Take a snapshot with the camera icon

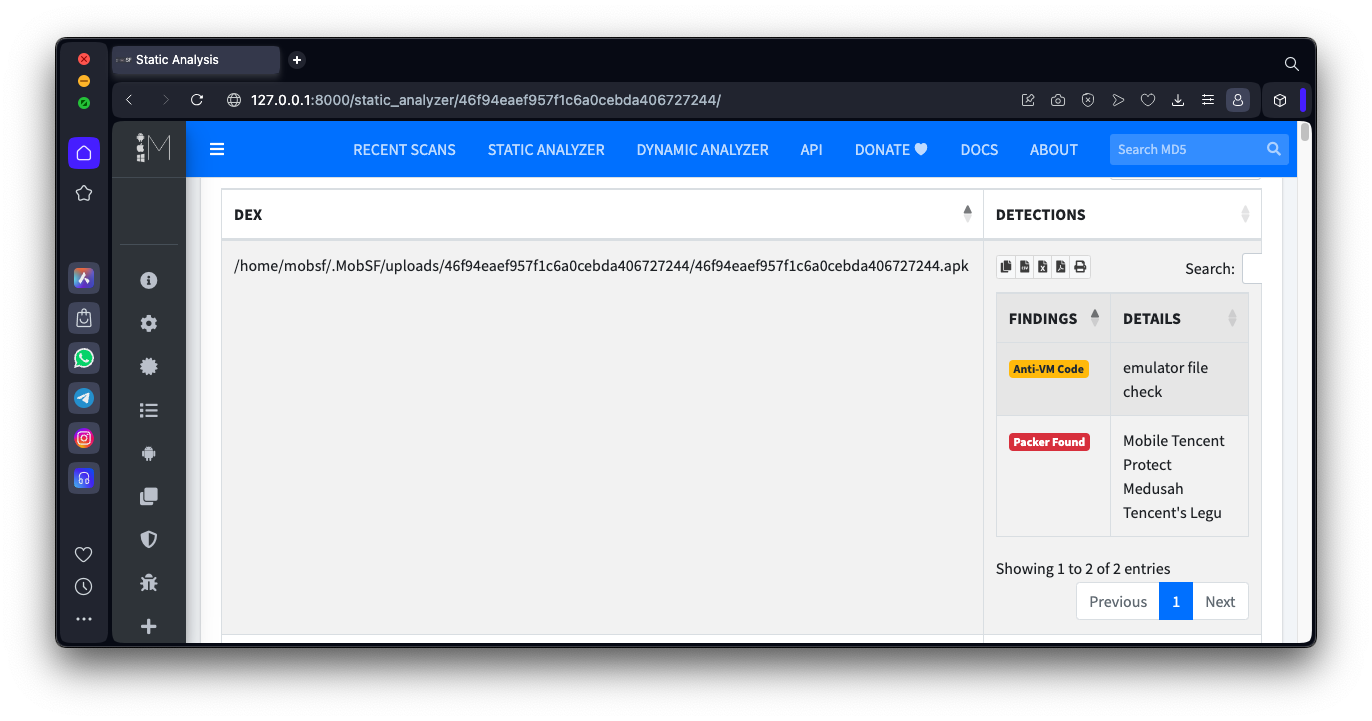pos(1058,100)
